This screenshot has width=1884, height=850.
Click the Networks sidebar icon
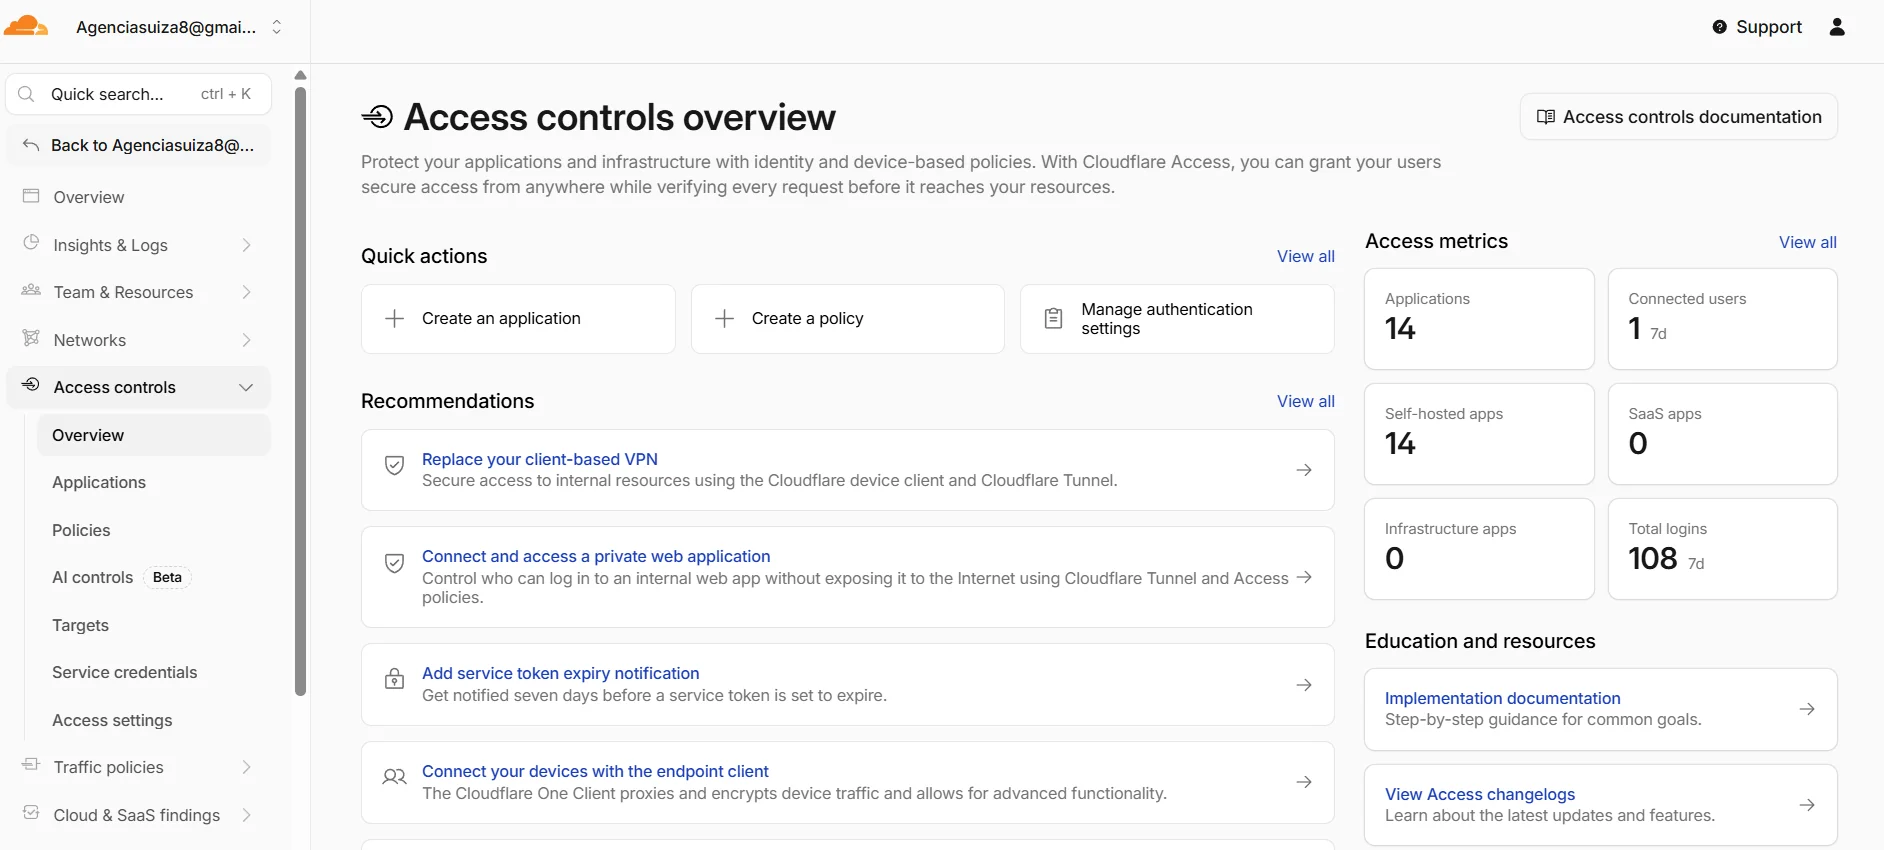31,338
